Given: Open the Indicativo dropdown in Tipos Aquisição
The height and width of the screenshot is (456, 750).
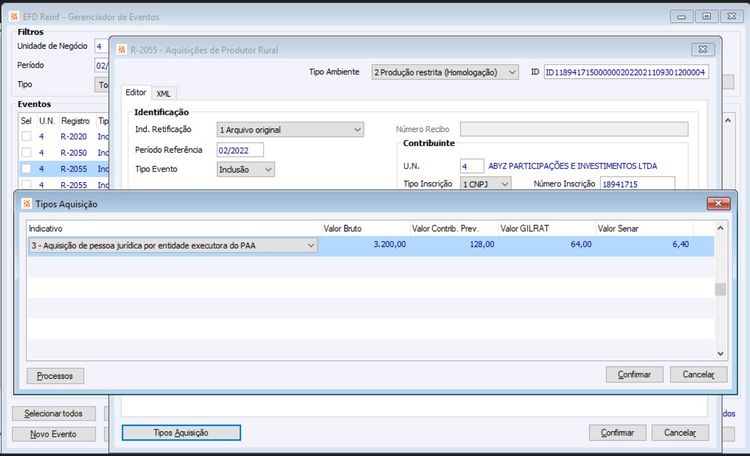Looking at the screenshot, I should click(x=311, y=245).
